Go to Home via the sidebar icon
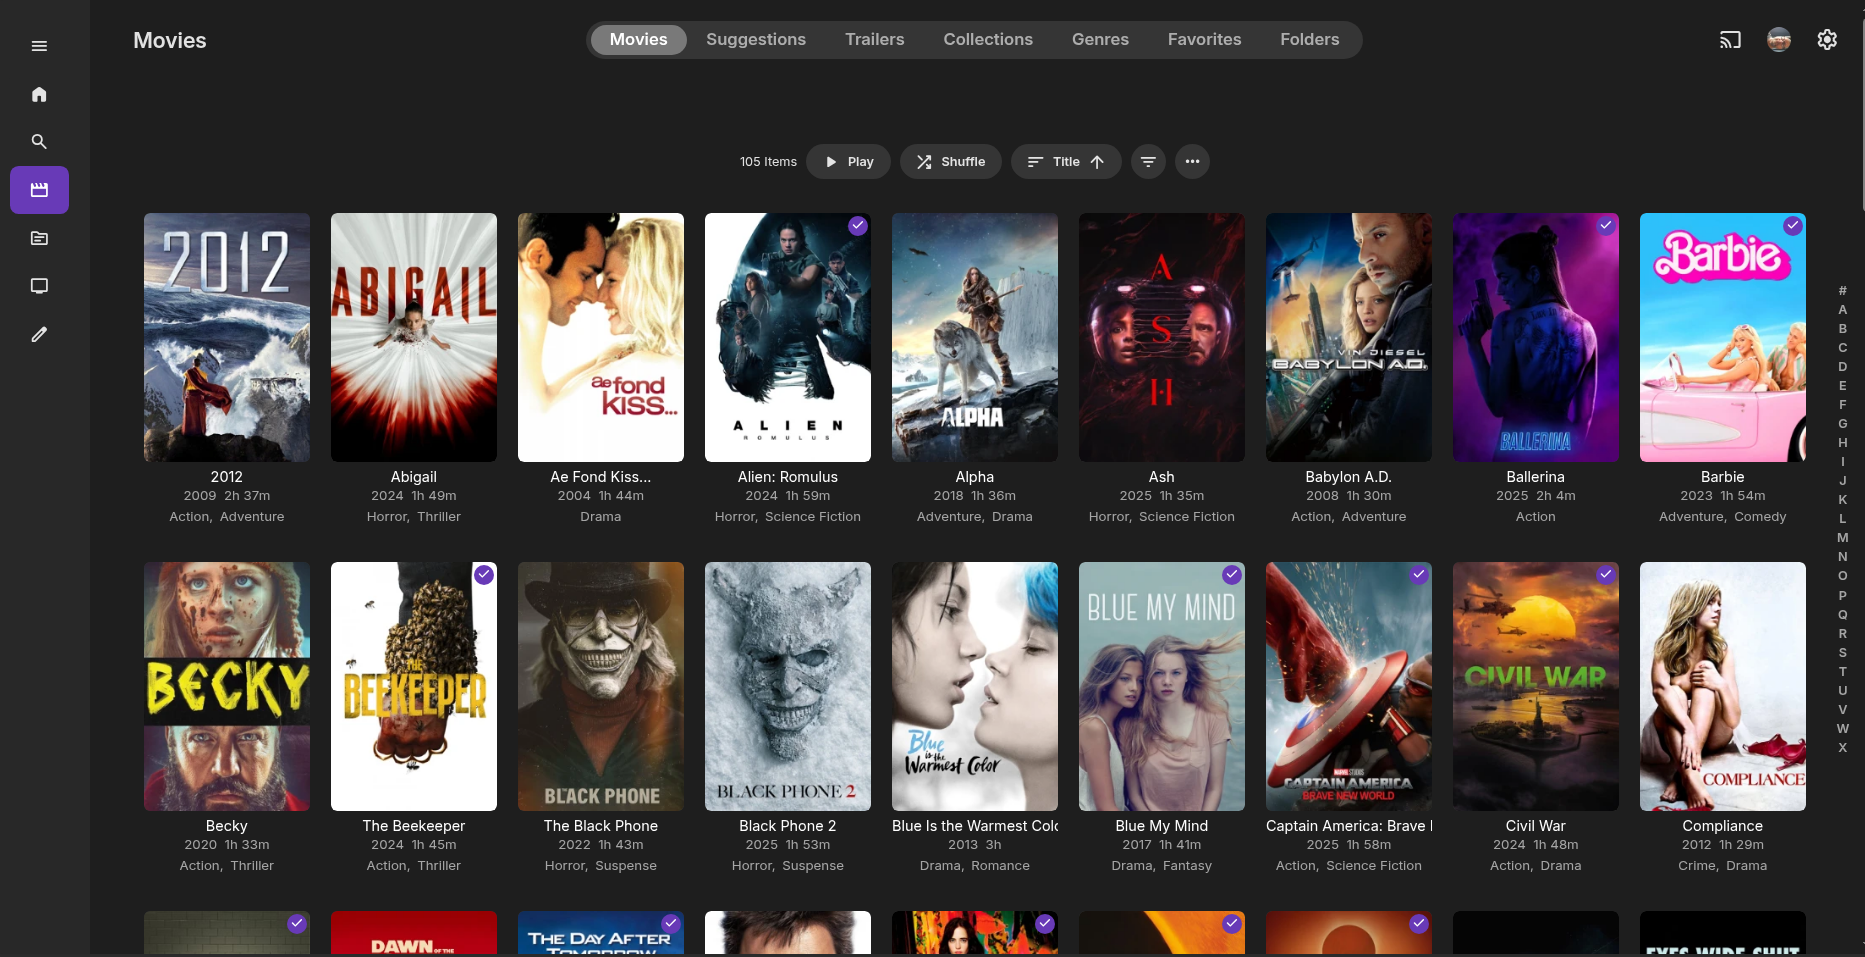This screenshot has height=957, width=1865. (39, 94)
